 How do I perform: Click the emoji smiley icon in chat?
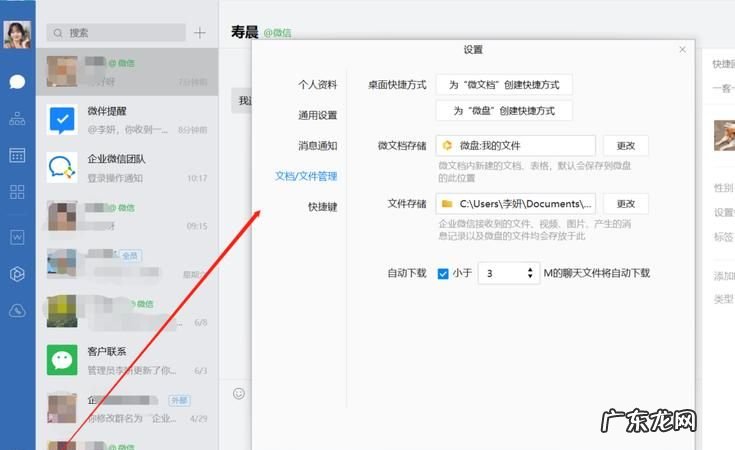239,393
